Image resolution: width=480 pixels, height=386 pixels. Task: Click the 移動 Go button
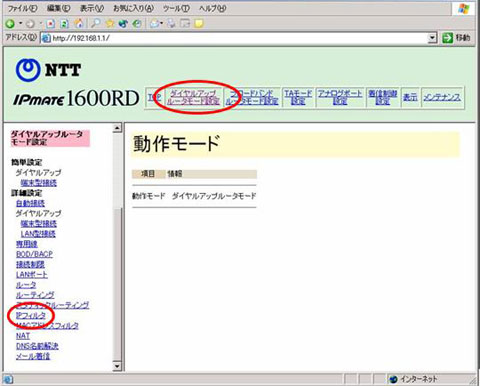point(456,38)
